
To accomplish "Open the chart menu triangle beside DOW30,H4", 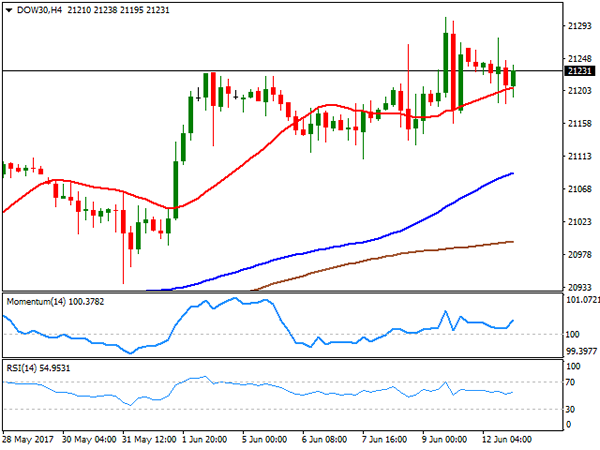I will 9,10.
